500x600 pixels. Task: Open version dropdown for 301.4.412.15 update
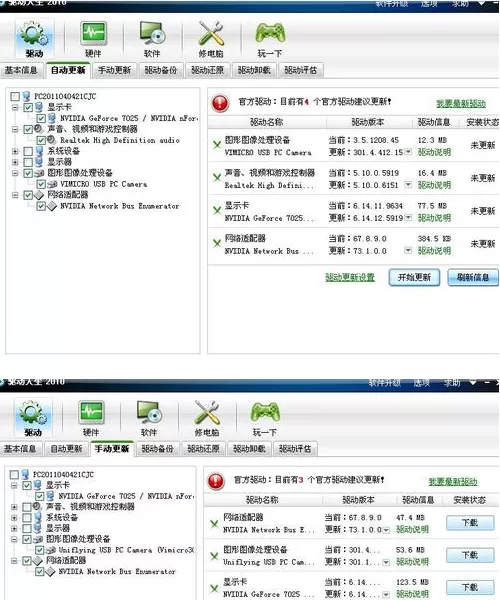click(x=408, y=152)
